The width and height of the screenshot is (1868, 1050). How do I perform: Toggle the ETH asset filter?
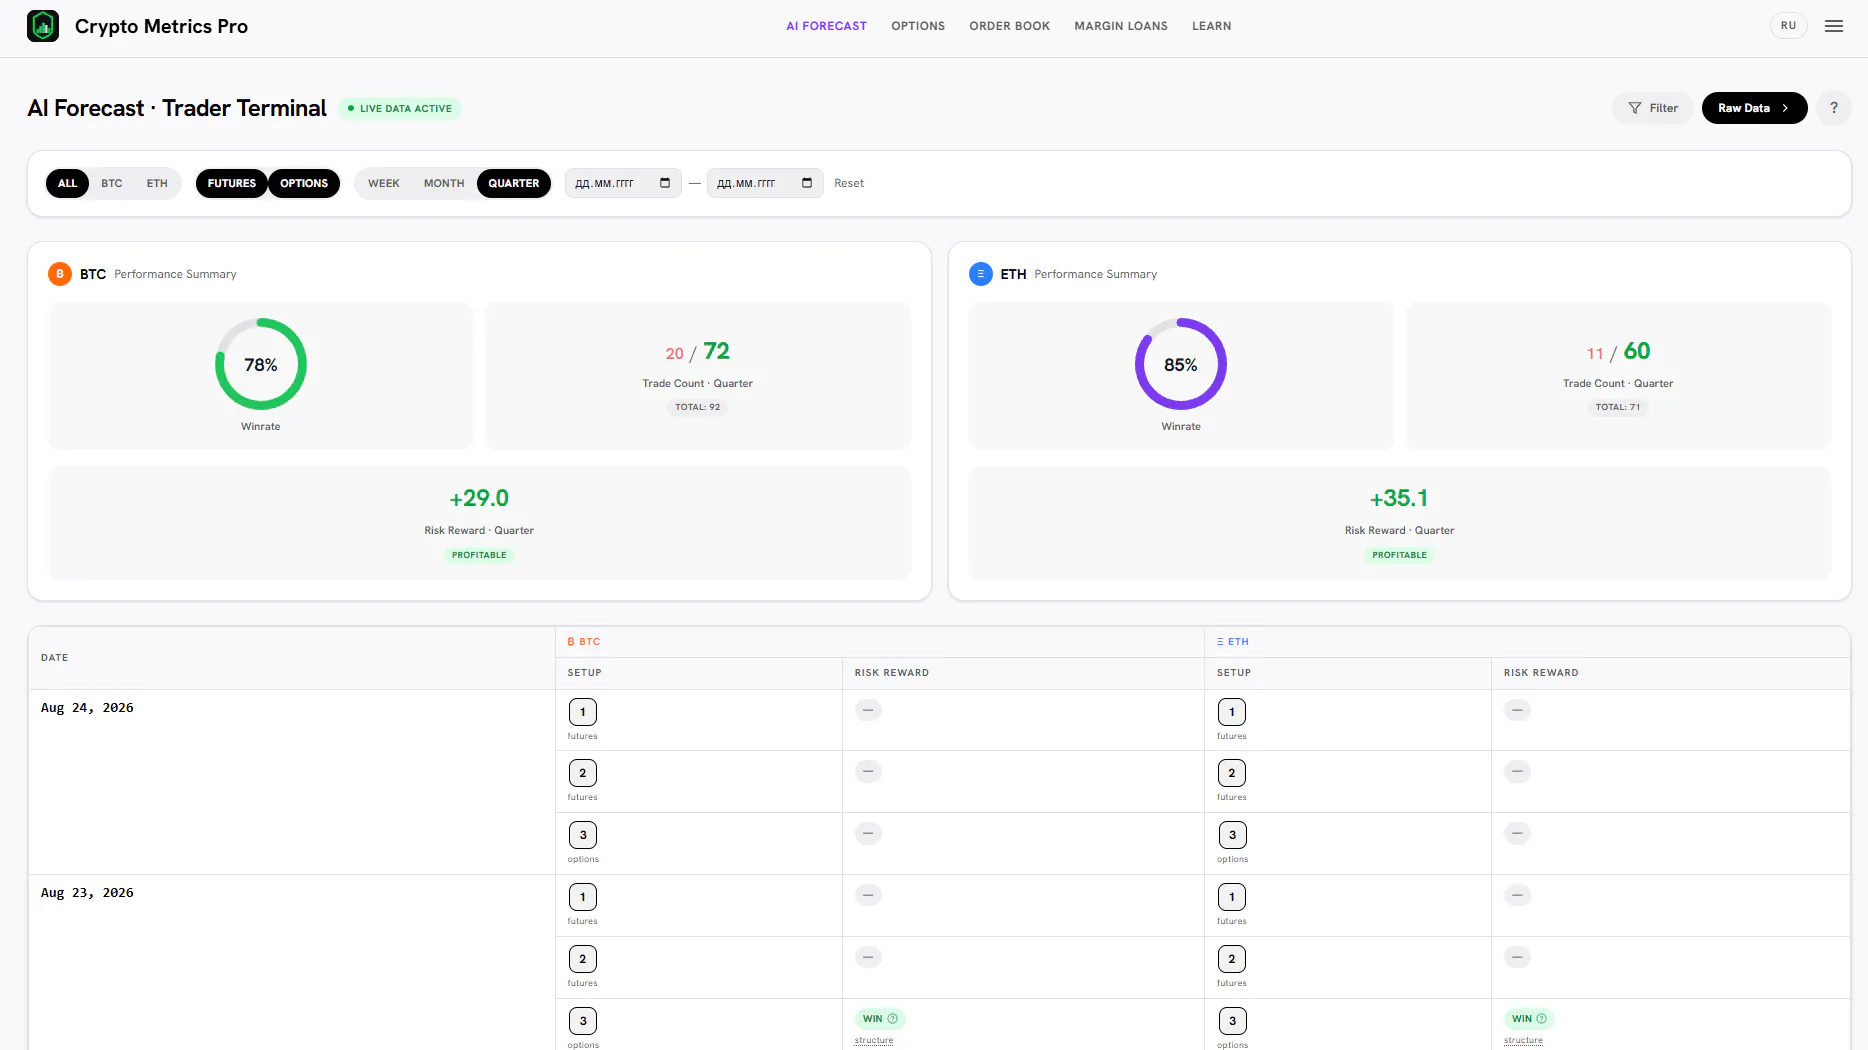pos(157,183)
